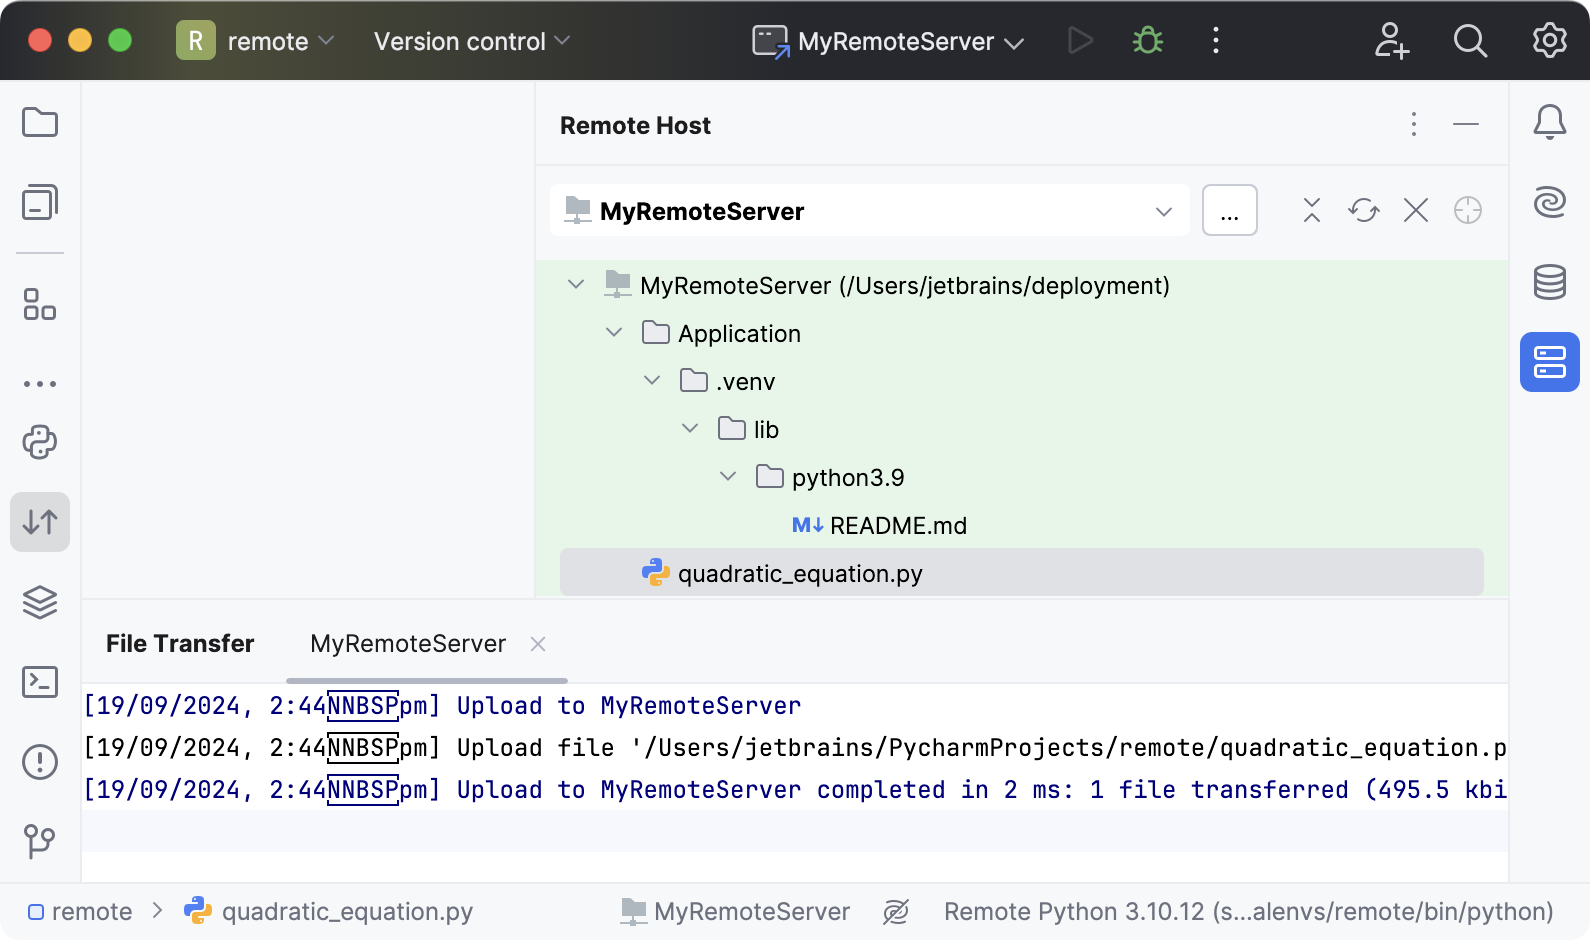The height and width of the screenshot is (940, 1590).
Task: Open the Terminal tool window
Action: (x=40, y=682)
